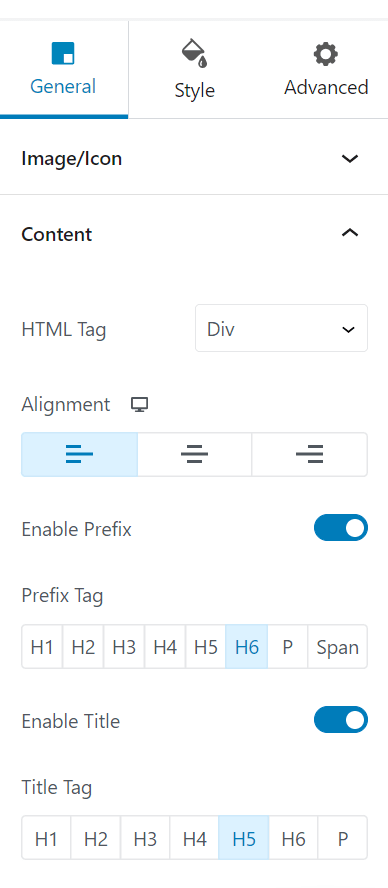Click the Style paint bucket icon

pos(194,53)
